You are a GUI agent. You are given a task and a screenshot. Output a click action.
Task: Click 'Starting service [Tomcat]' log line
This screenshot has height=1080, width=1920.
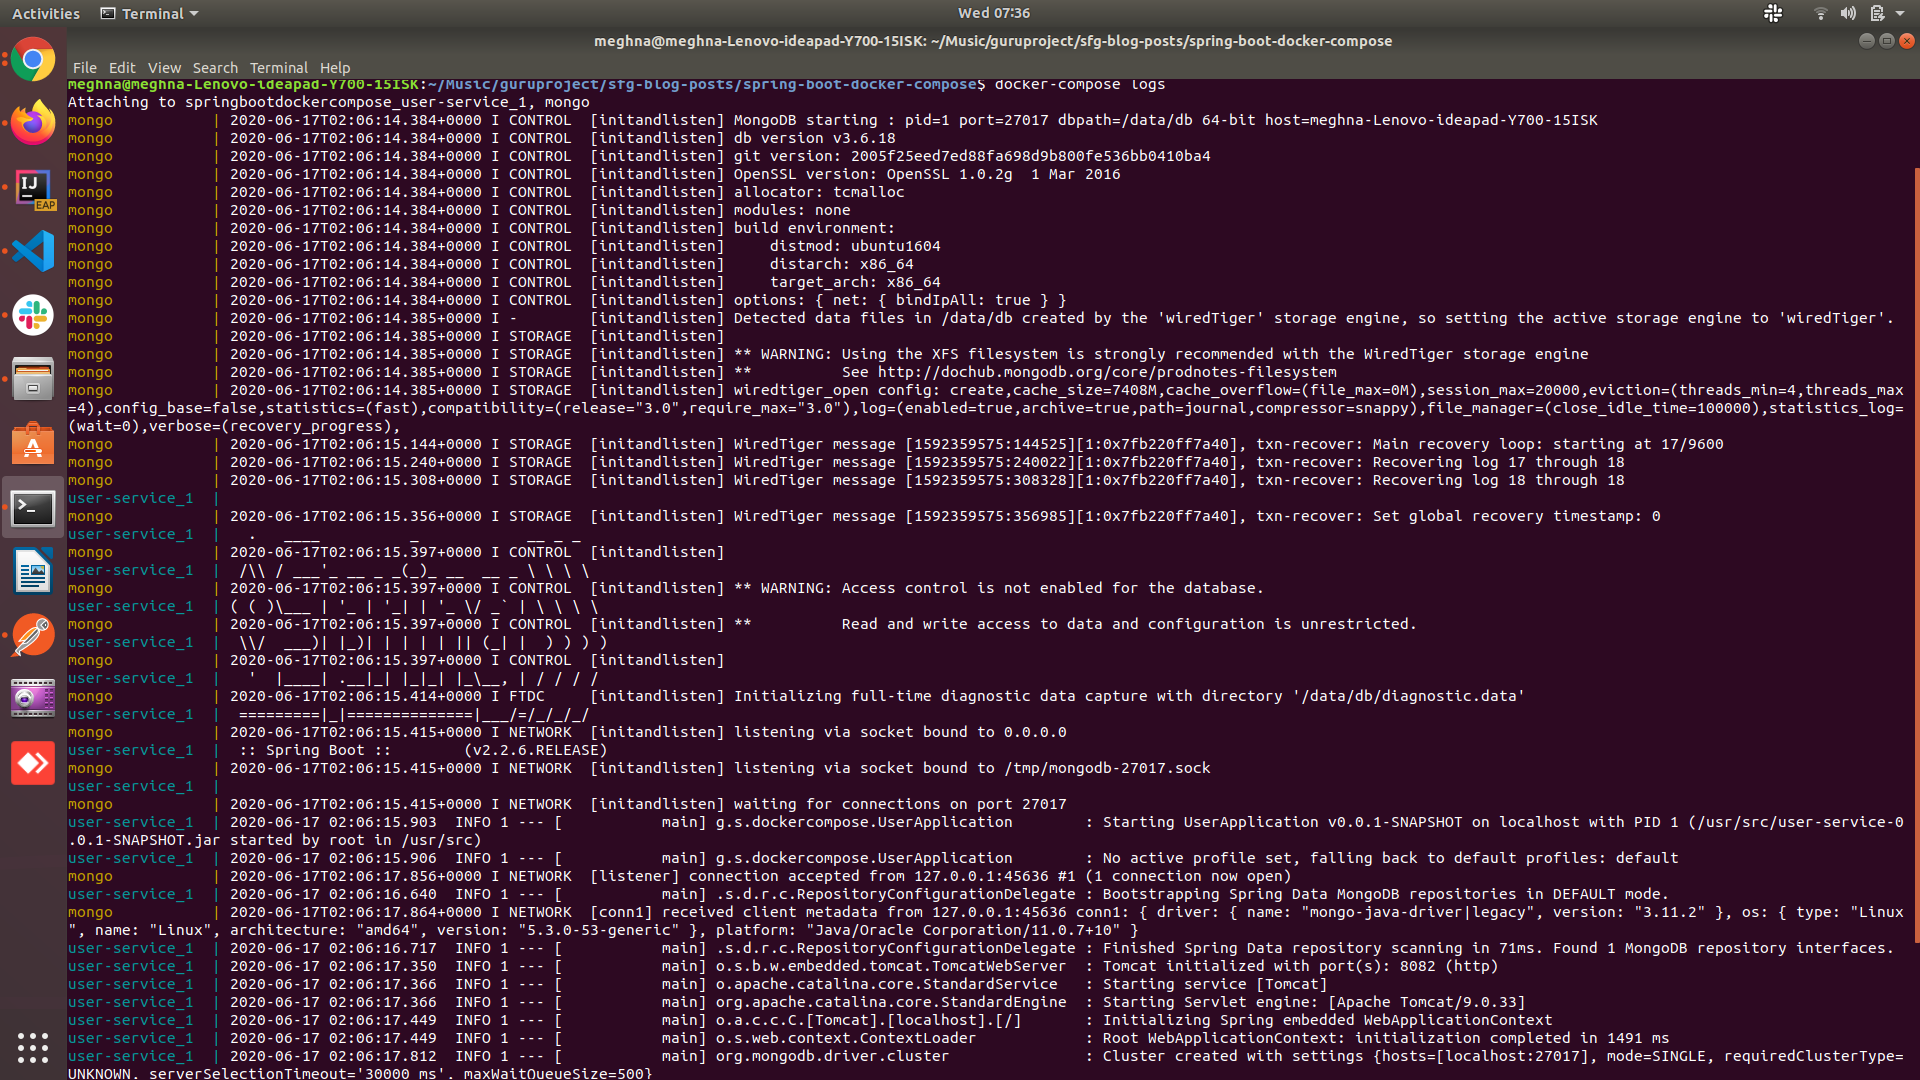[x=1215, y=984]
